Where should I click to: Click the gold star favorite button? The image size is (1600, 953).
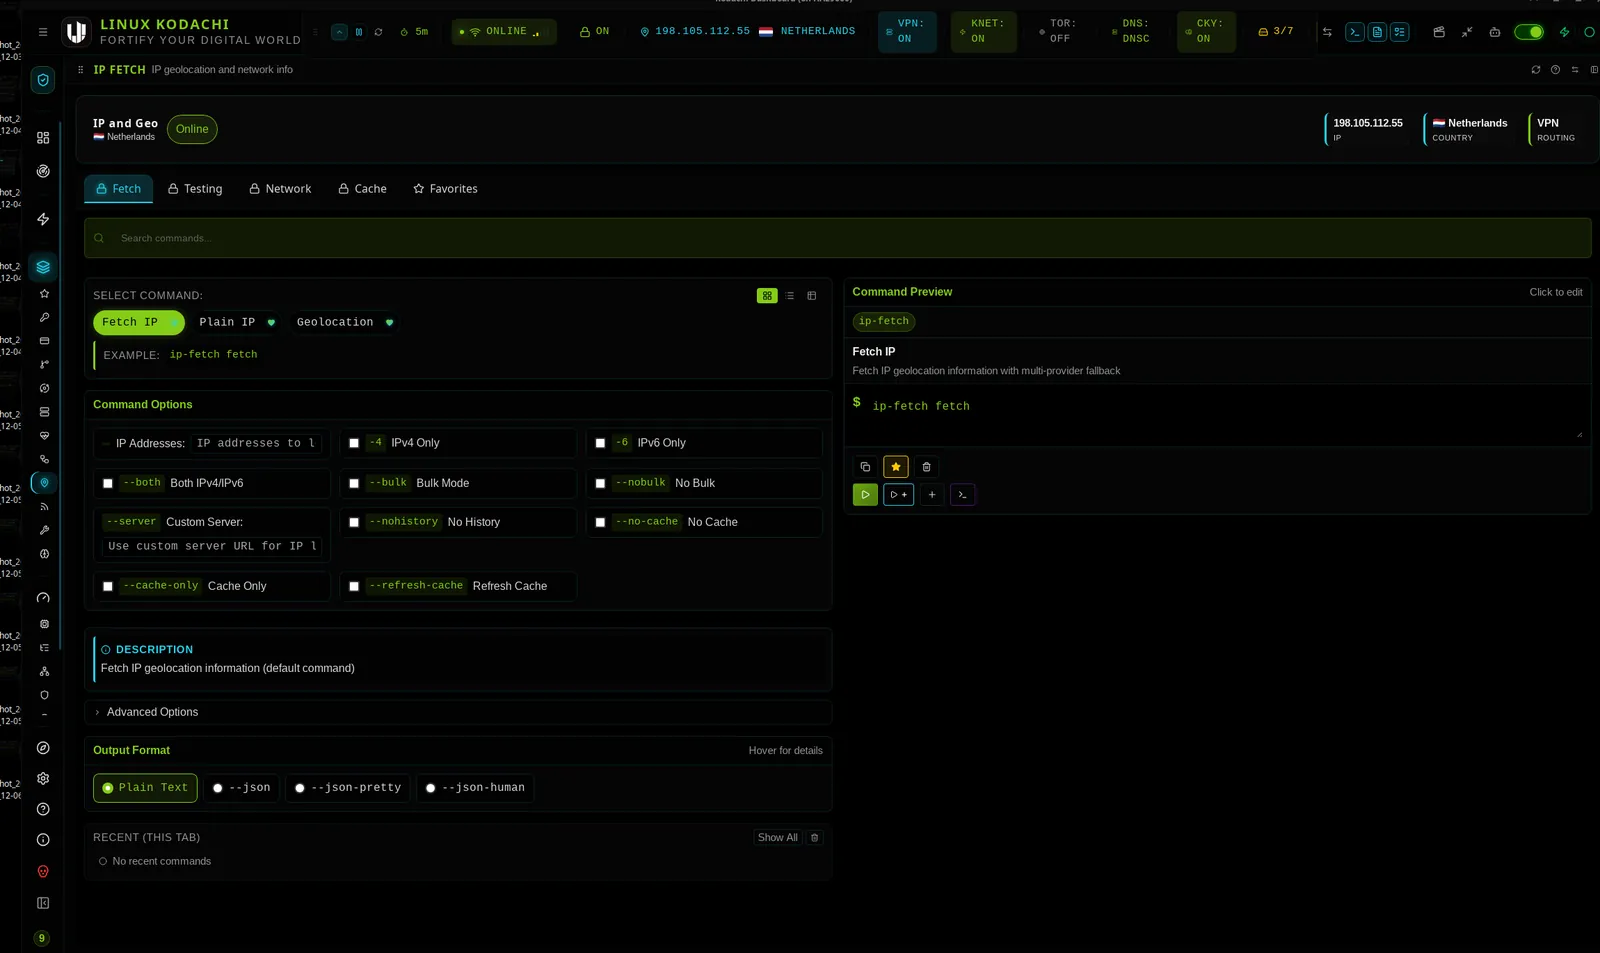pyautogui.click(x=896, y=467)
